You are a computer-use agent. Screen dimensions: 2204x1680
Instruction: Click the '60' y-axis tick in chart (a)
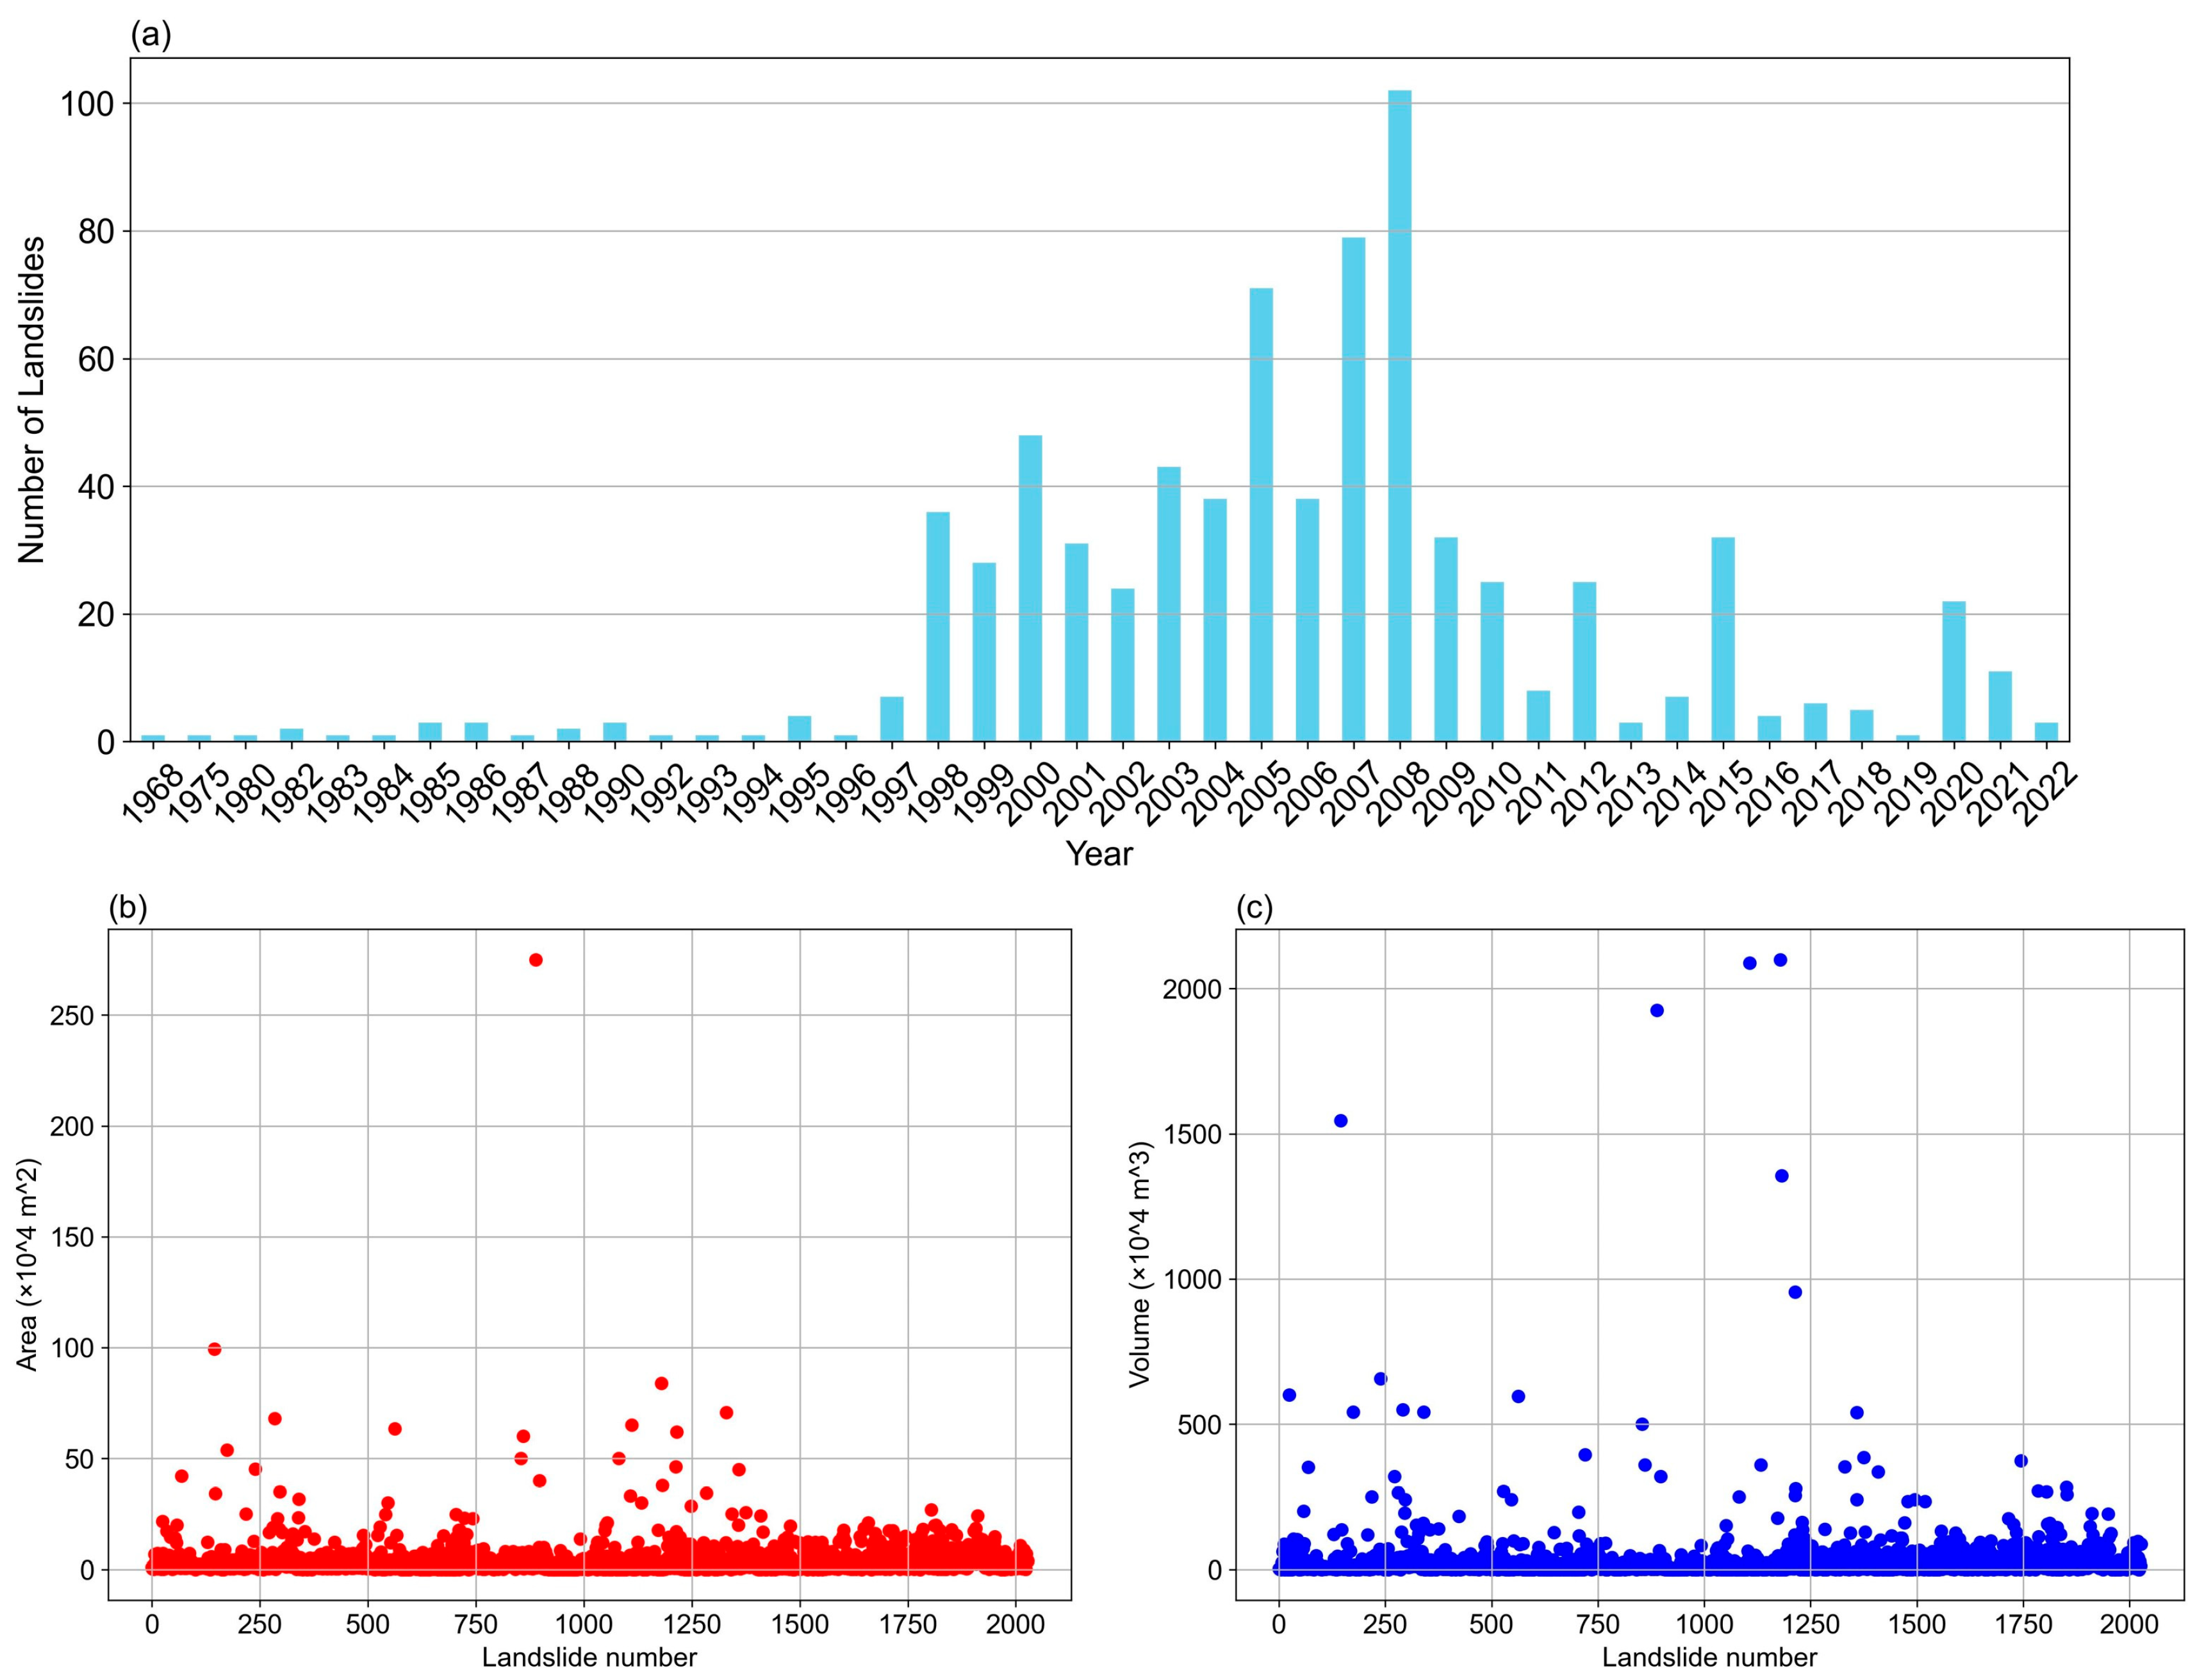coord(97,359)
